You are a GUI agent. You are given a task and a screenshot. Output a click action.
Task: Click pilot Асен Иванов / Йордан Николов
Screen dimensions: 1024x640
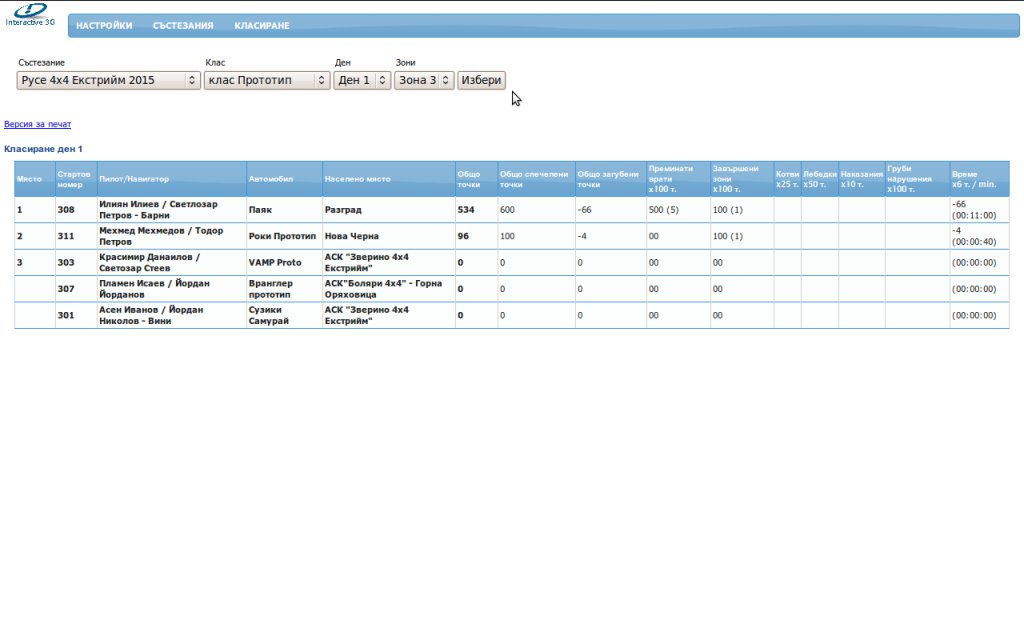172,315
